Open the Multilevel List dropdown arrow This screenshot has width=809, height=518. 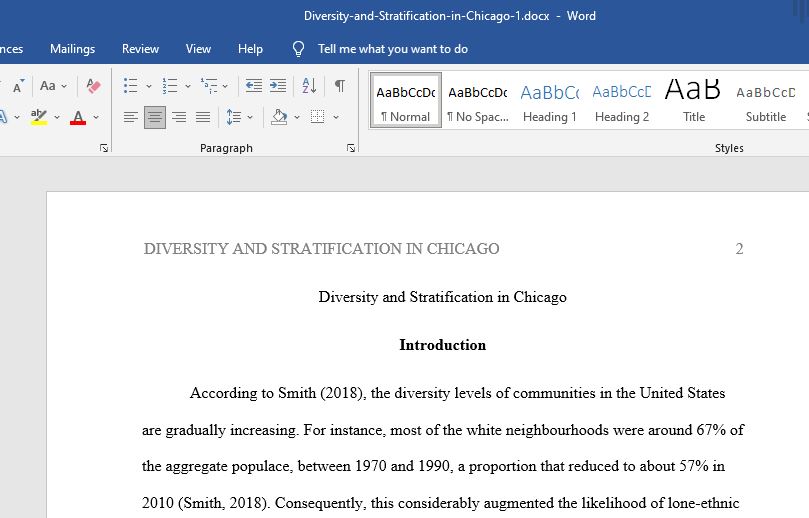click(x=225, y=86)
